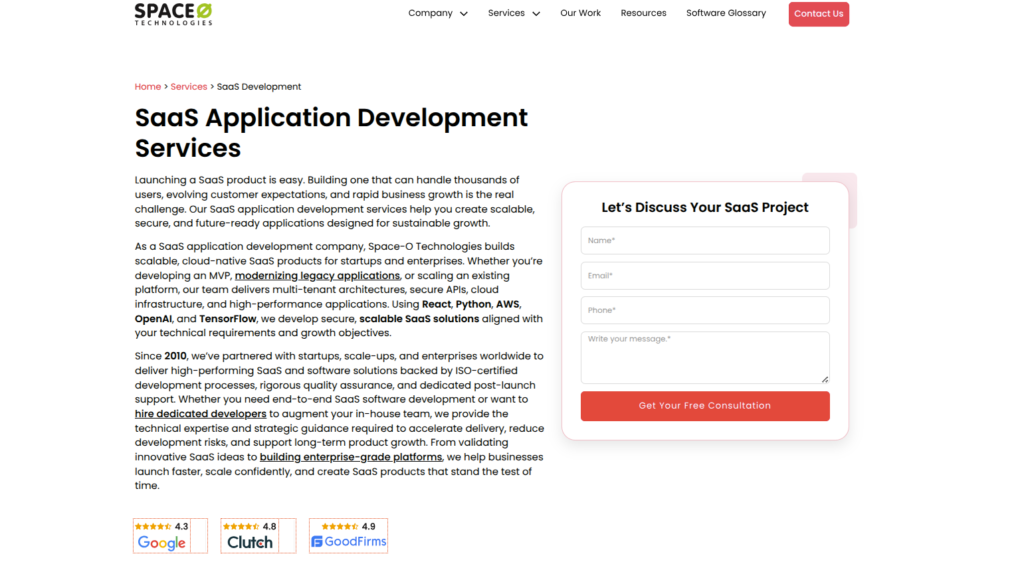This screenshot has height=568, width=1024.
Task: Click the red Contact Us button
Action: click(818, 14)
